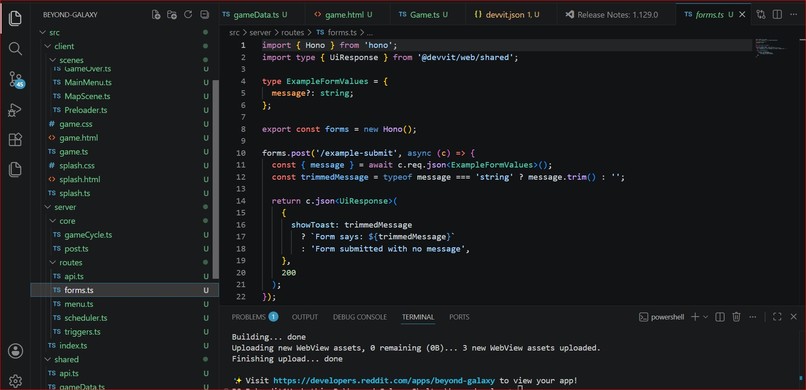Click the routes breadcrumb segment
The image size is (806, 390).
point(292,32)
